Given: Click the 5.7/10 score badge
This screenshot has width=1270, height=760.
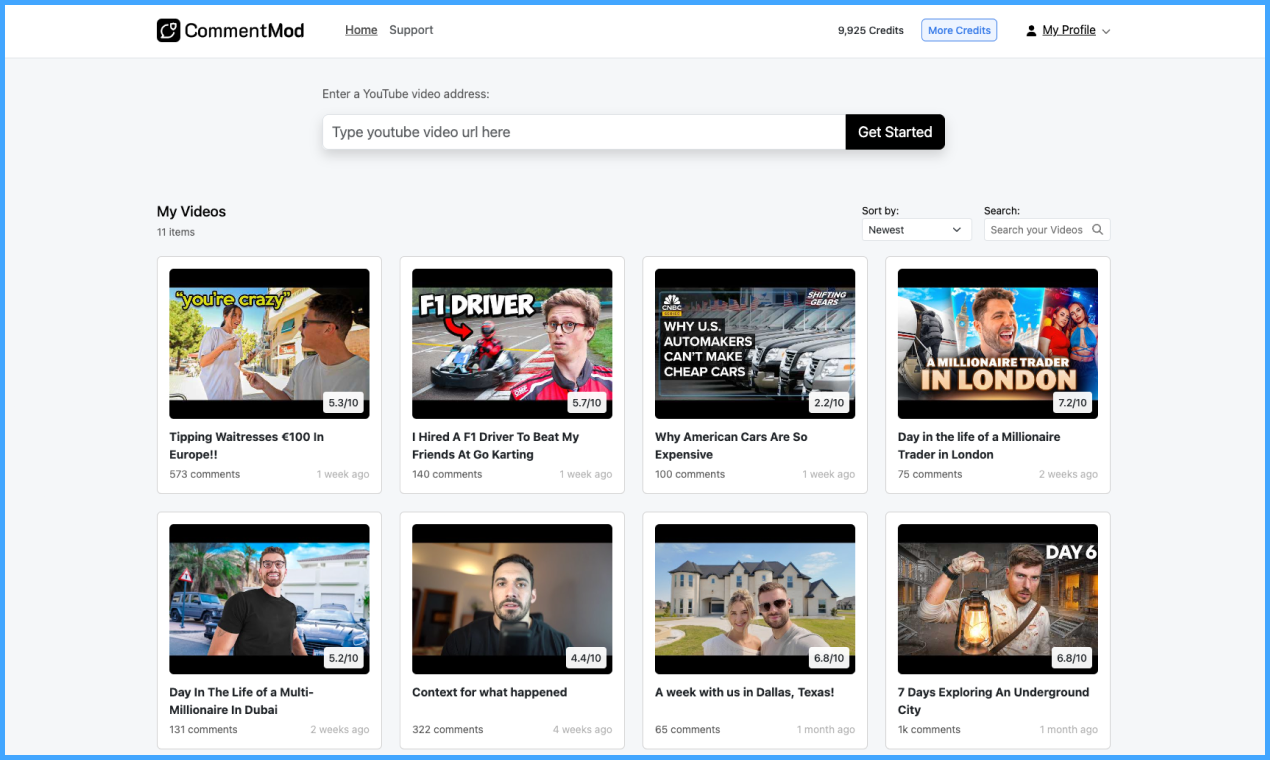Looking at the screenshot, I should pyautogui.click(x=586, y=403).
